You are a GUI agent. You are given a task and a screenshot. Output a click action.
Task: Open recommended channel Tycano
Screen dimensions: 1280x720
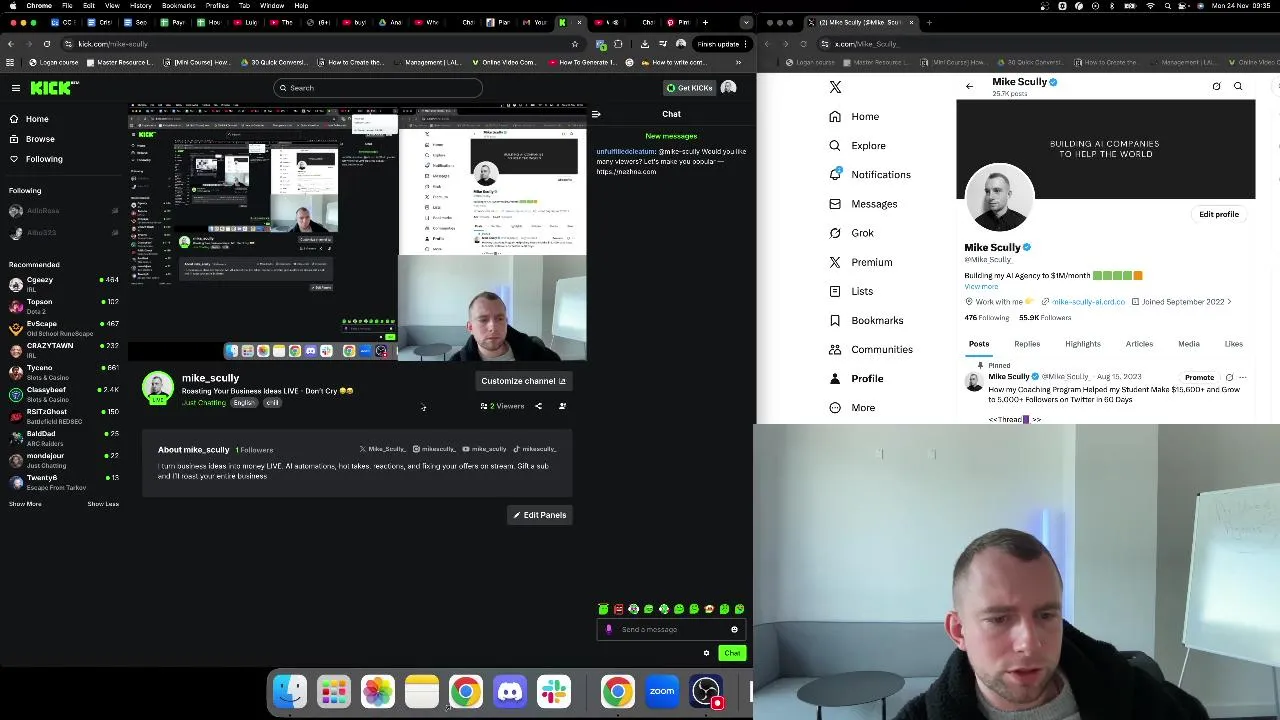click(x=63, y=372)
